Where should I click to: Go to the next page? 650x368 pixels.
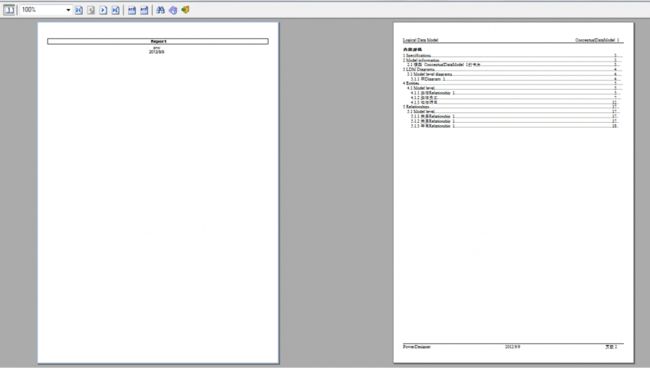click(103, 10)
